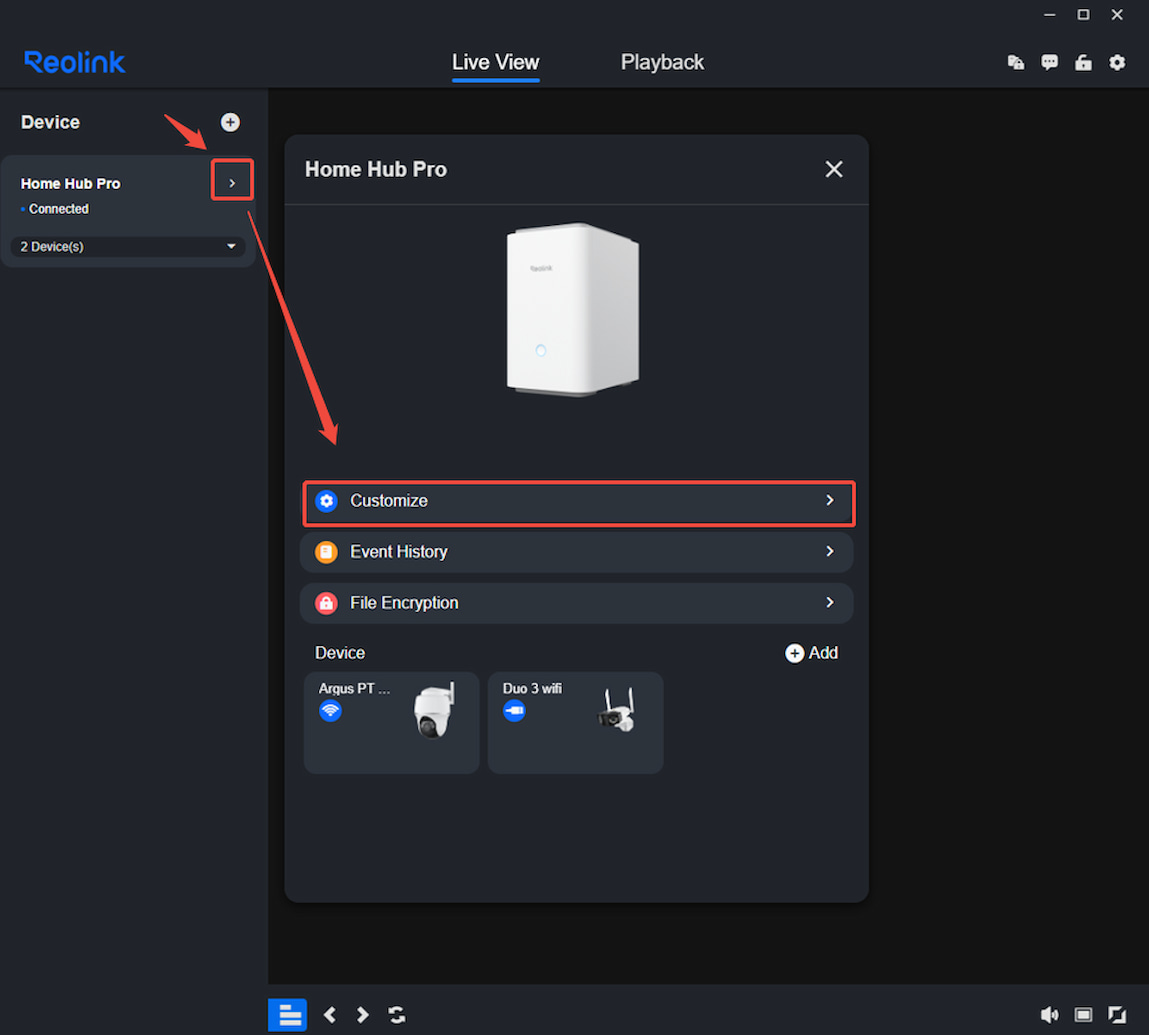Click the Reolink logo
This screenshot has width=1149, height=1035.
pyautogui.click(x=75, y=62)
